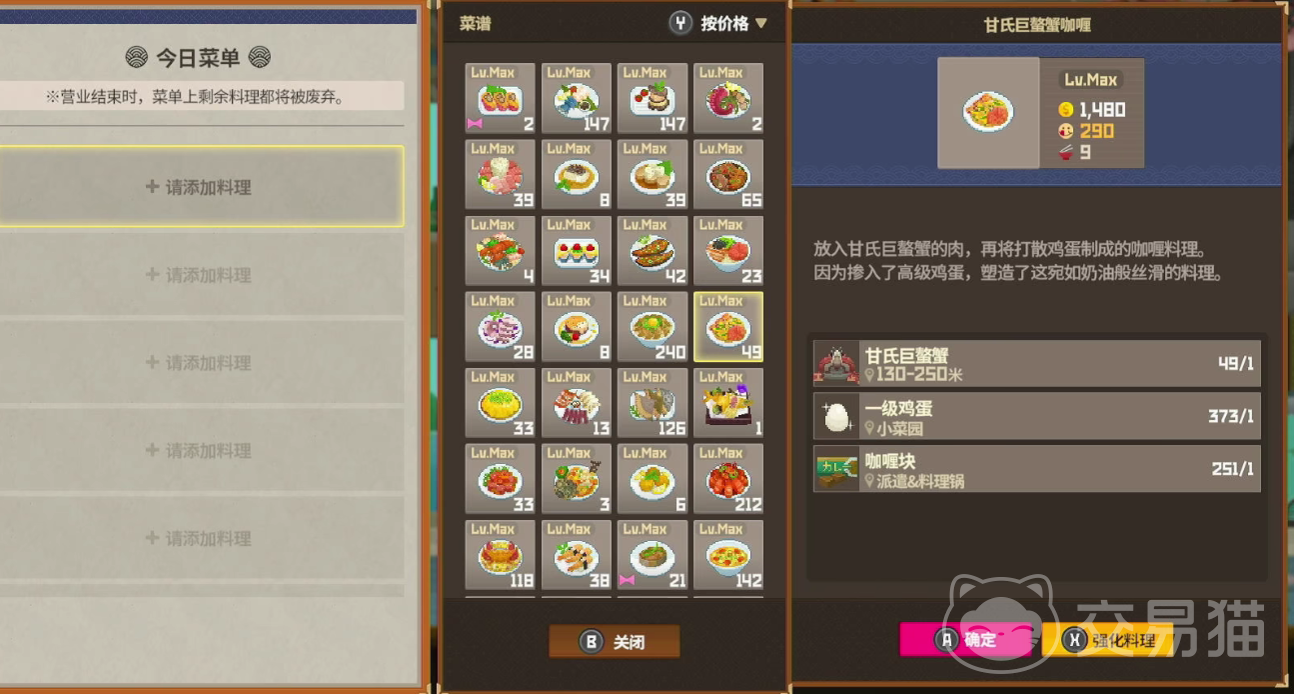
Task: Select the 咖喱块 ingredient row
Action: (1037, 469)
